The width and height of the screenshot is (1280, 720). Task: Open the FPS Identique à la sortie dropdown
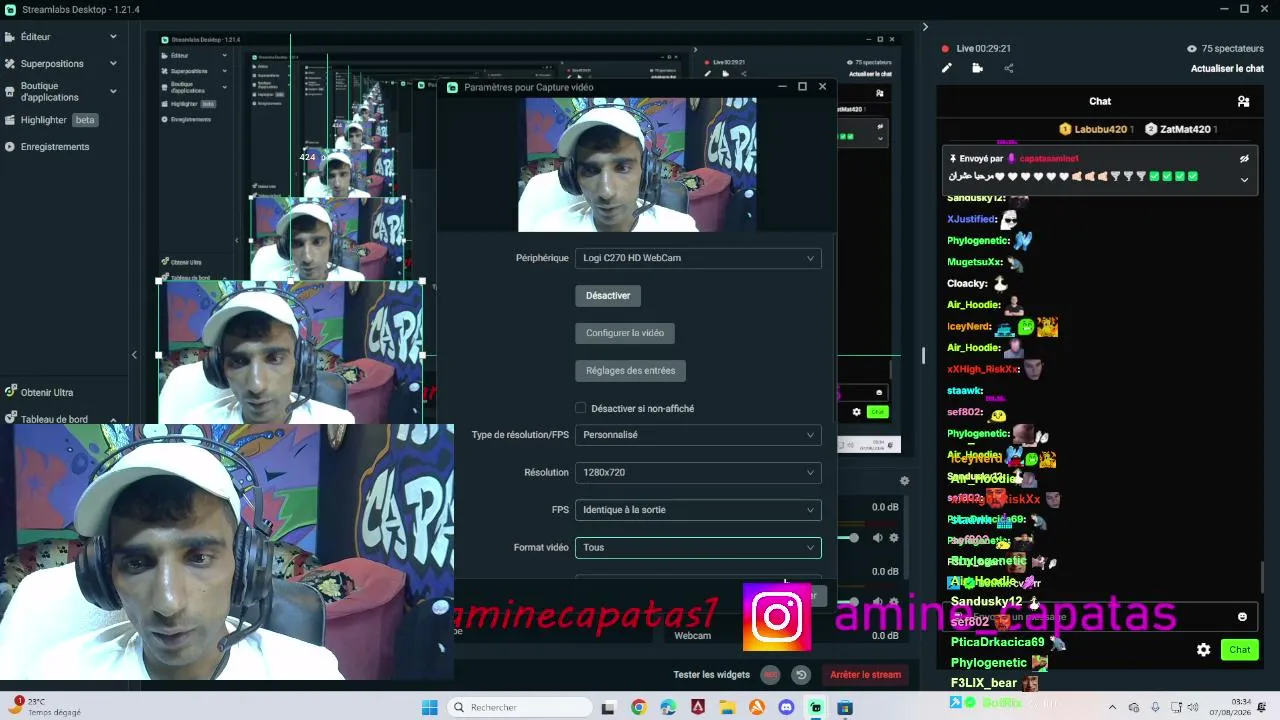698,510
